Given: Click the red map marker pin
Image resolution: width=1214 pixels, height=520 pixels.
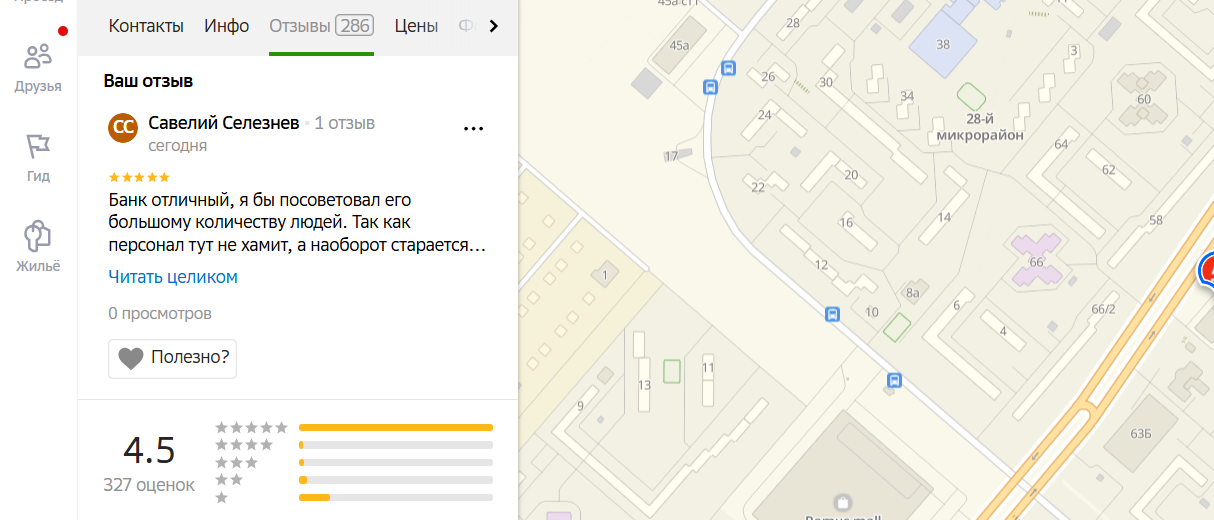Looking at the screenshot, I should pos(1207,270).
